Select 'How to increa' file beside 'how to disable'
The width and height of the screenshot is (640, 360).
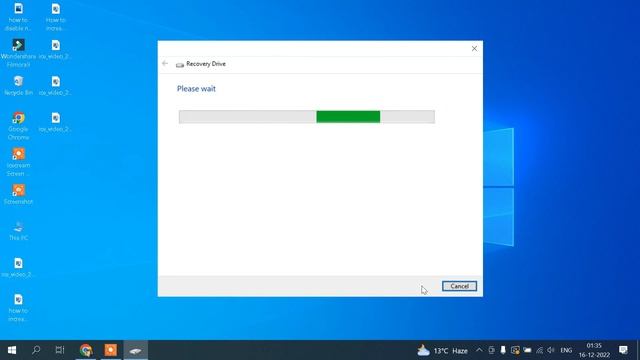point(56,17)
